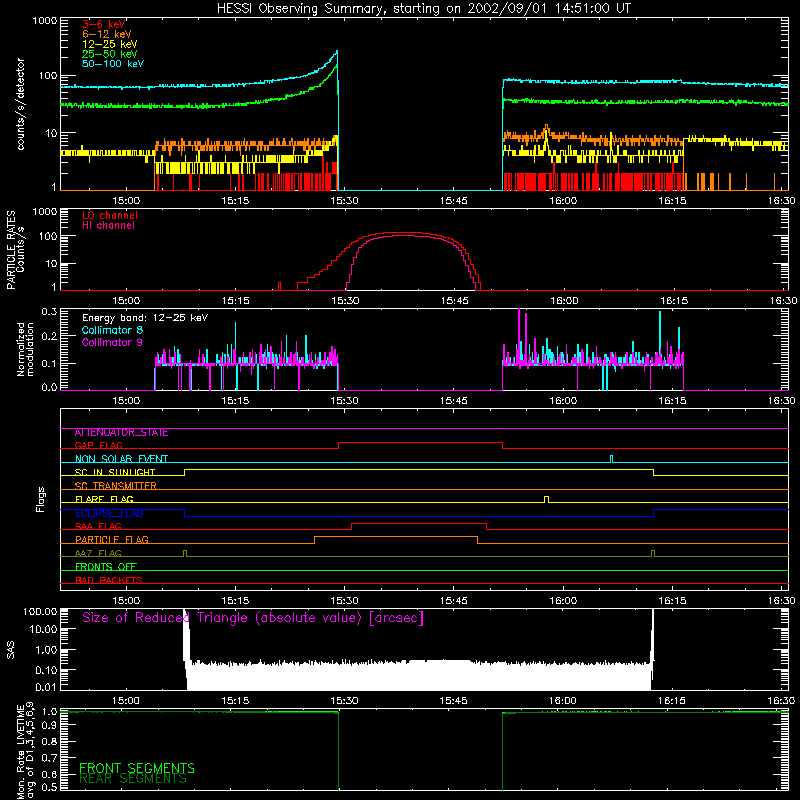Screen dimensions: 800x800
Task: Select the BAD_PACKETS flag label
Action: pos(108,581)
